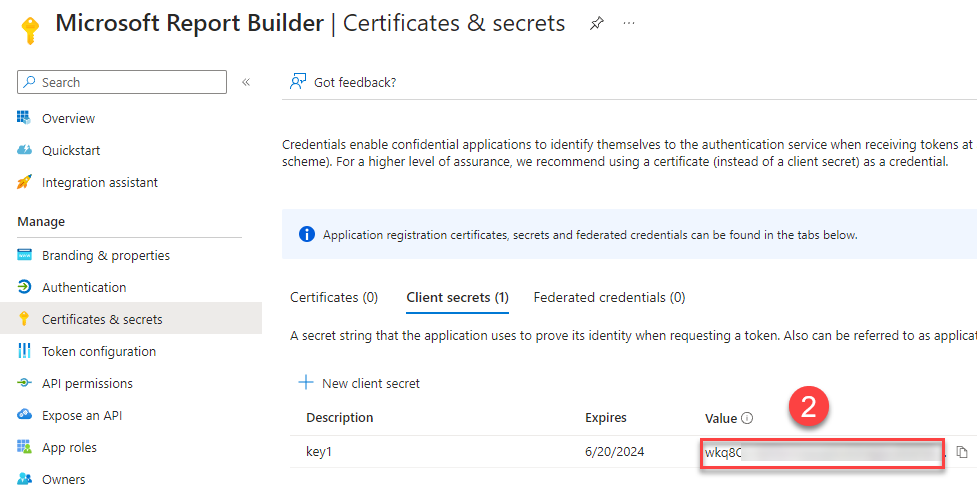
Task: Click the Expose an API cloud icon
Action: [x=24, y=415]
